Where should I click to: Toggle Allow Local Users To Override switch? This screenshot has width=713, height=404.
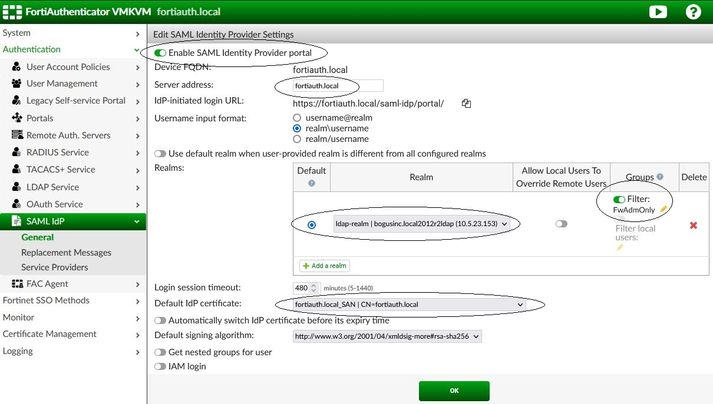click(x=561, y=223)
